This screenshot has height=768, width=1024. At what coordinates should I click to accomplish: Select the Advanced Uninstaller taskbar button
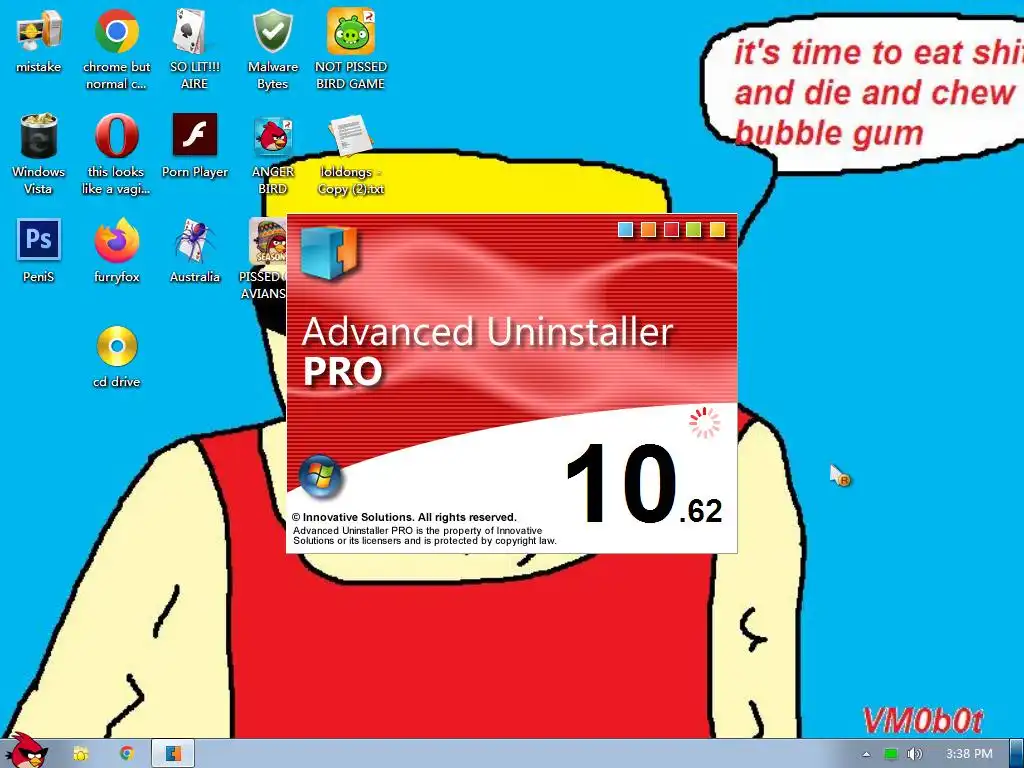point(173,754)
